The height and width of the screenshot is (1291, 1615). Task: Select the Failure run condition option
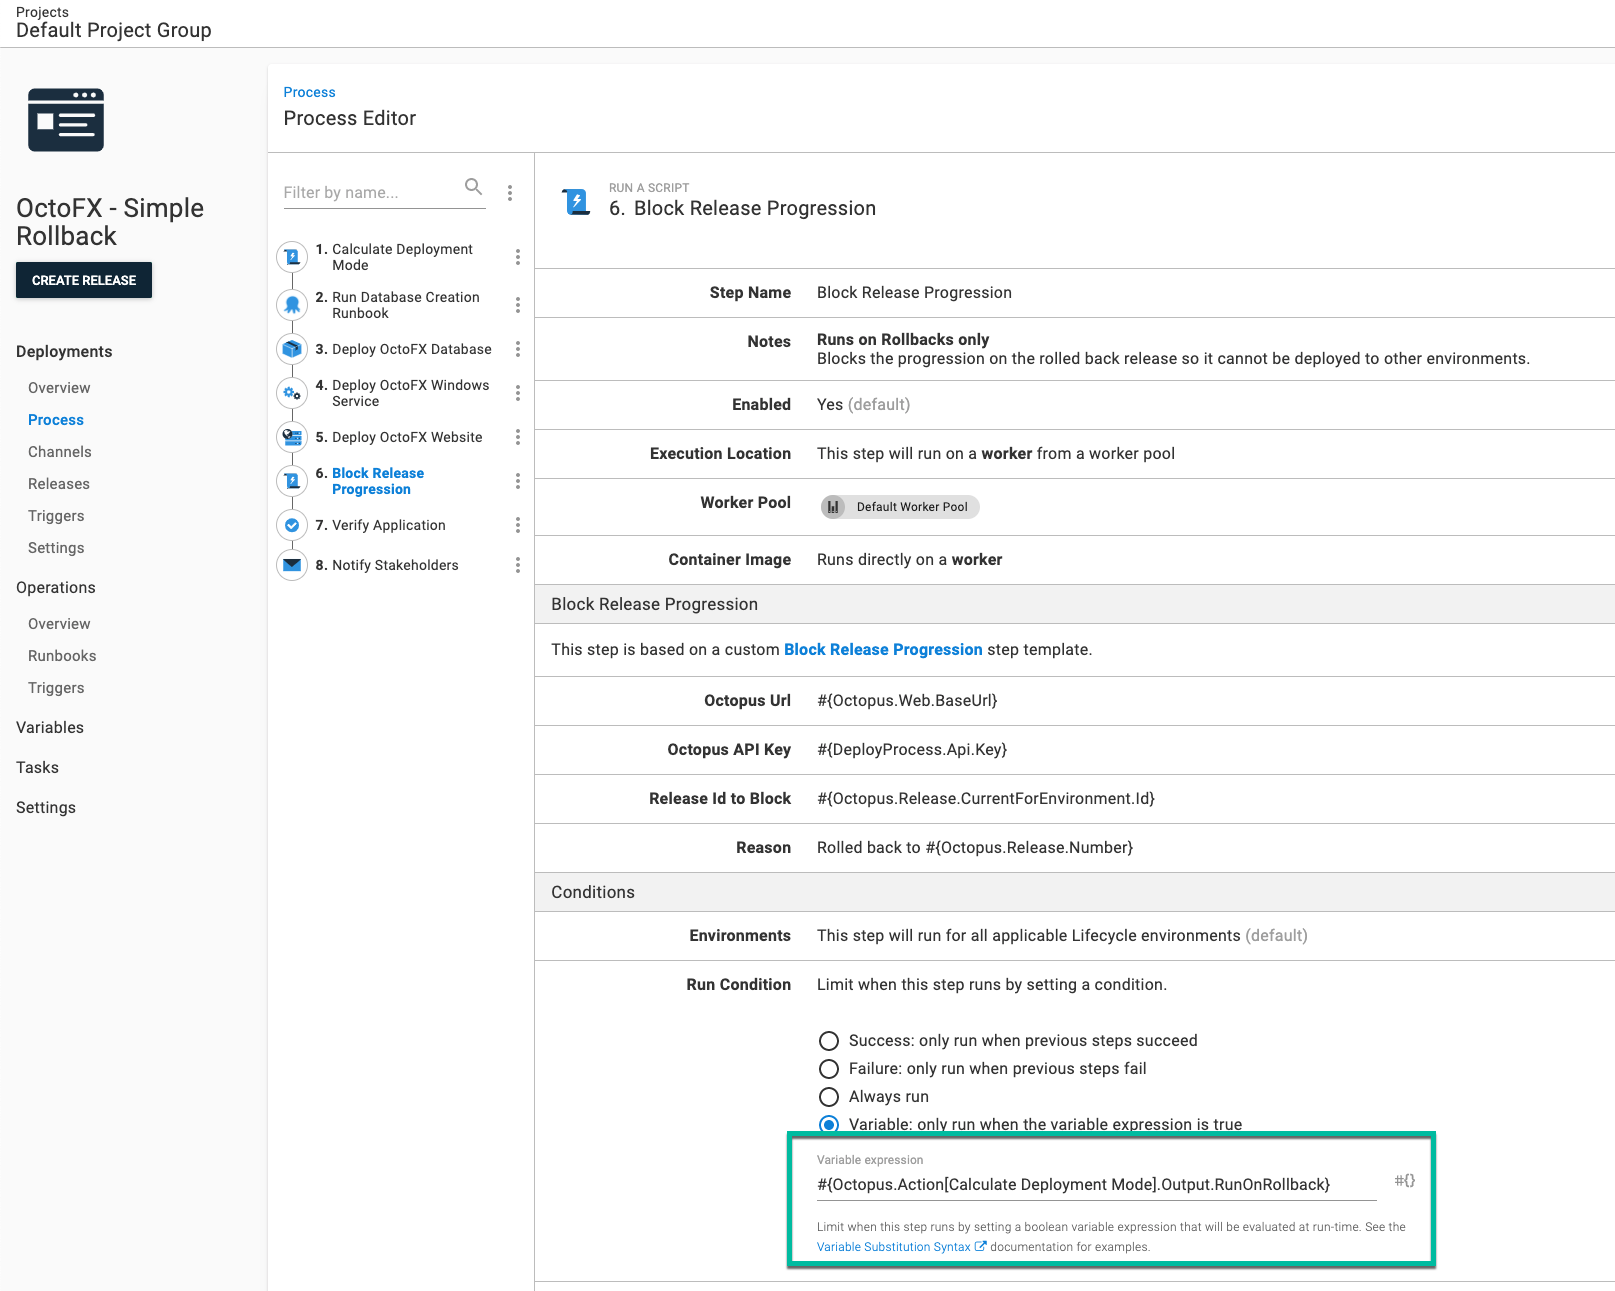(829, 1069)
